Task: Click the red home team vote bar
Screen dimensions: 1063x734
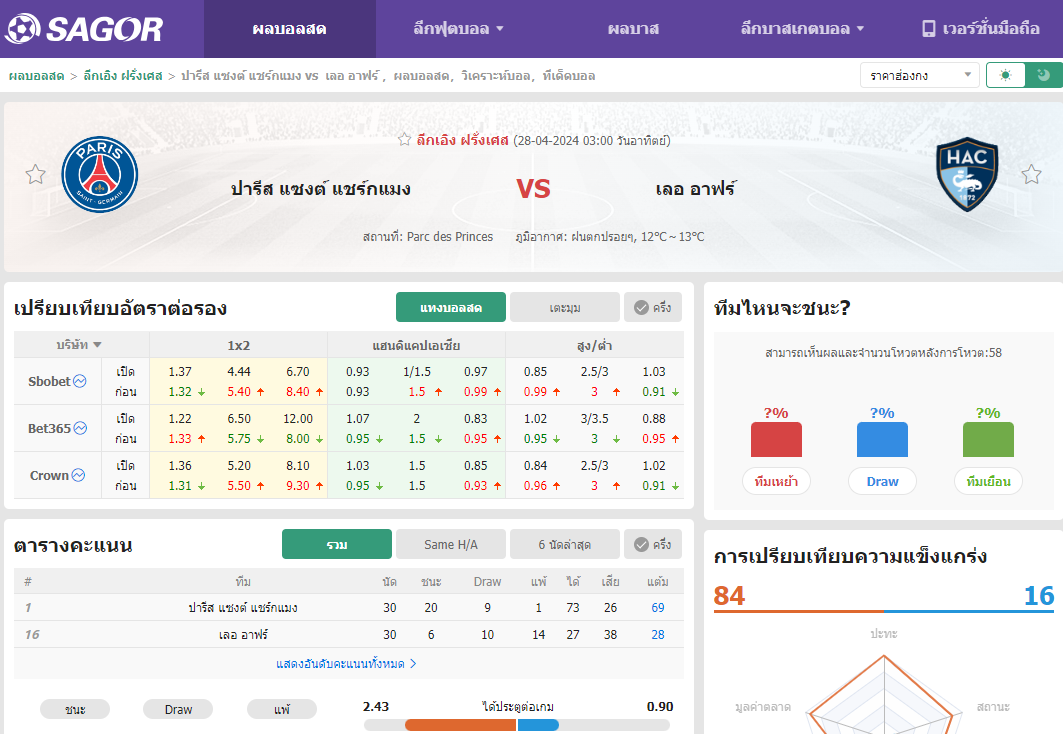Action: (776, 439)
